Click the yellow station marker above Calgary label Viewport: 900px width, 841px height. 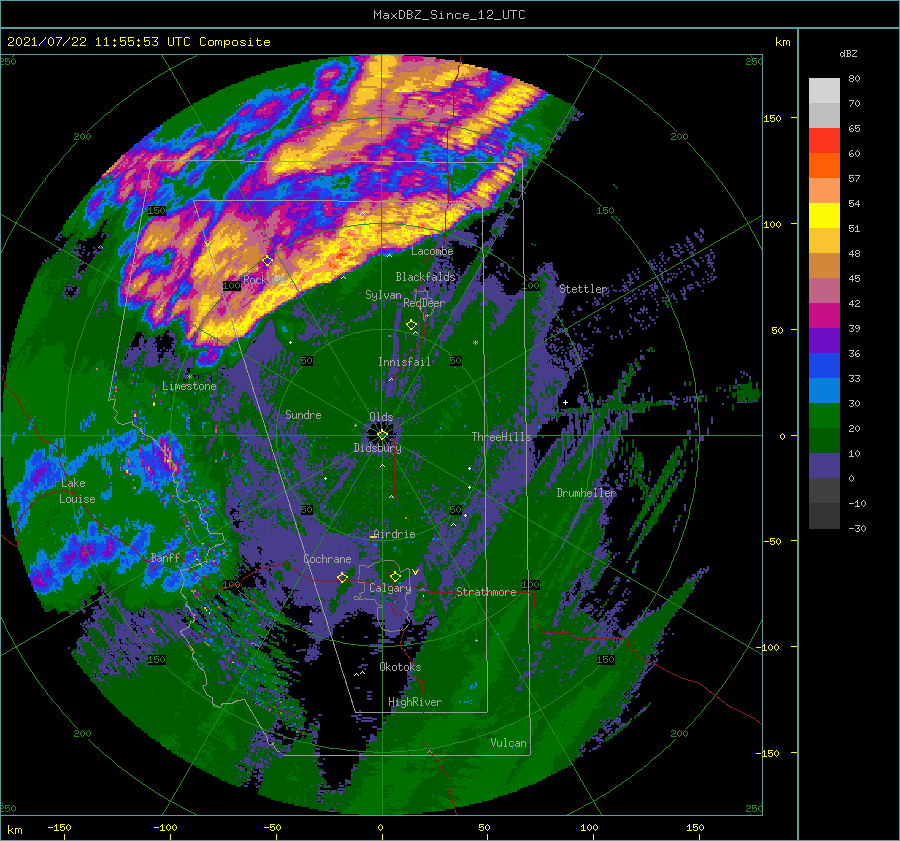pos(395,576)
